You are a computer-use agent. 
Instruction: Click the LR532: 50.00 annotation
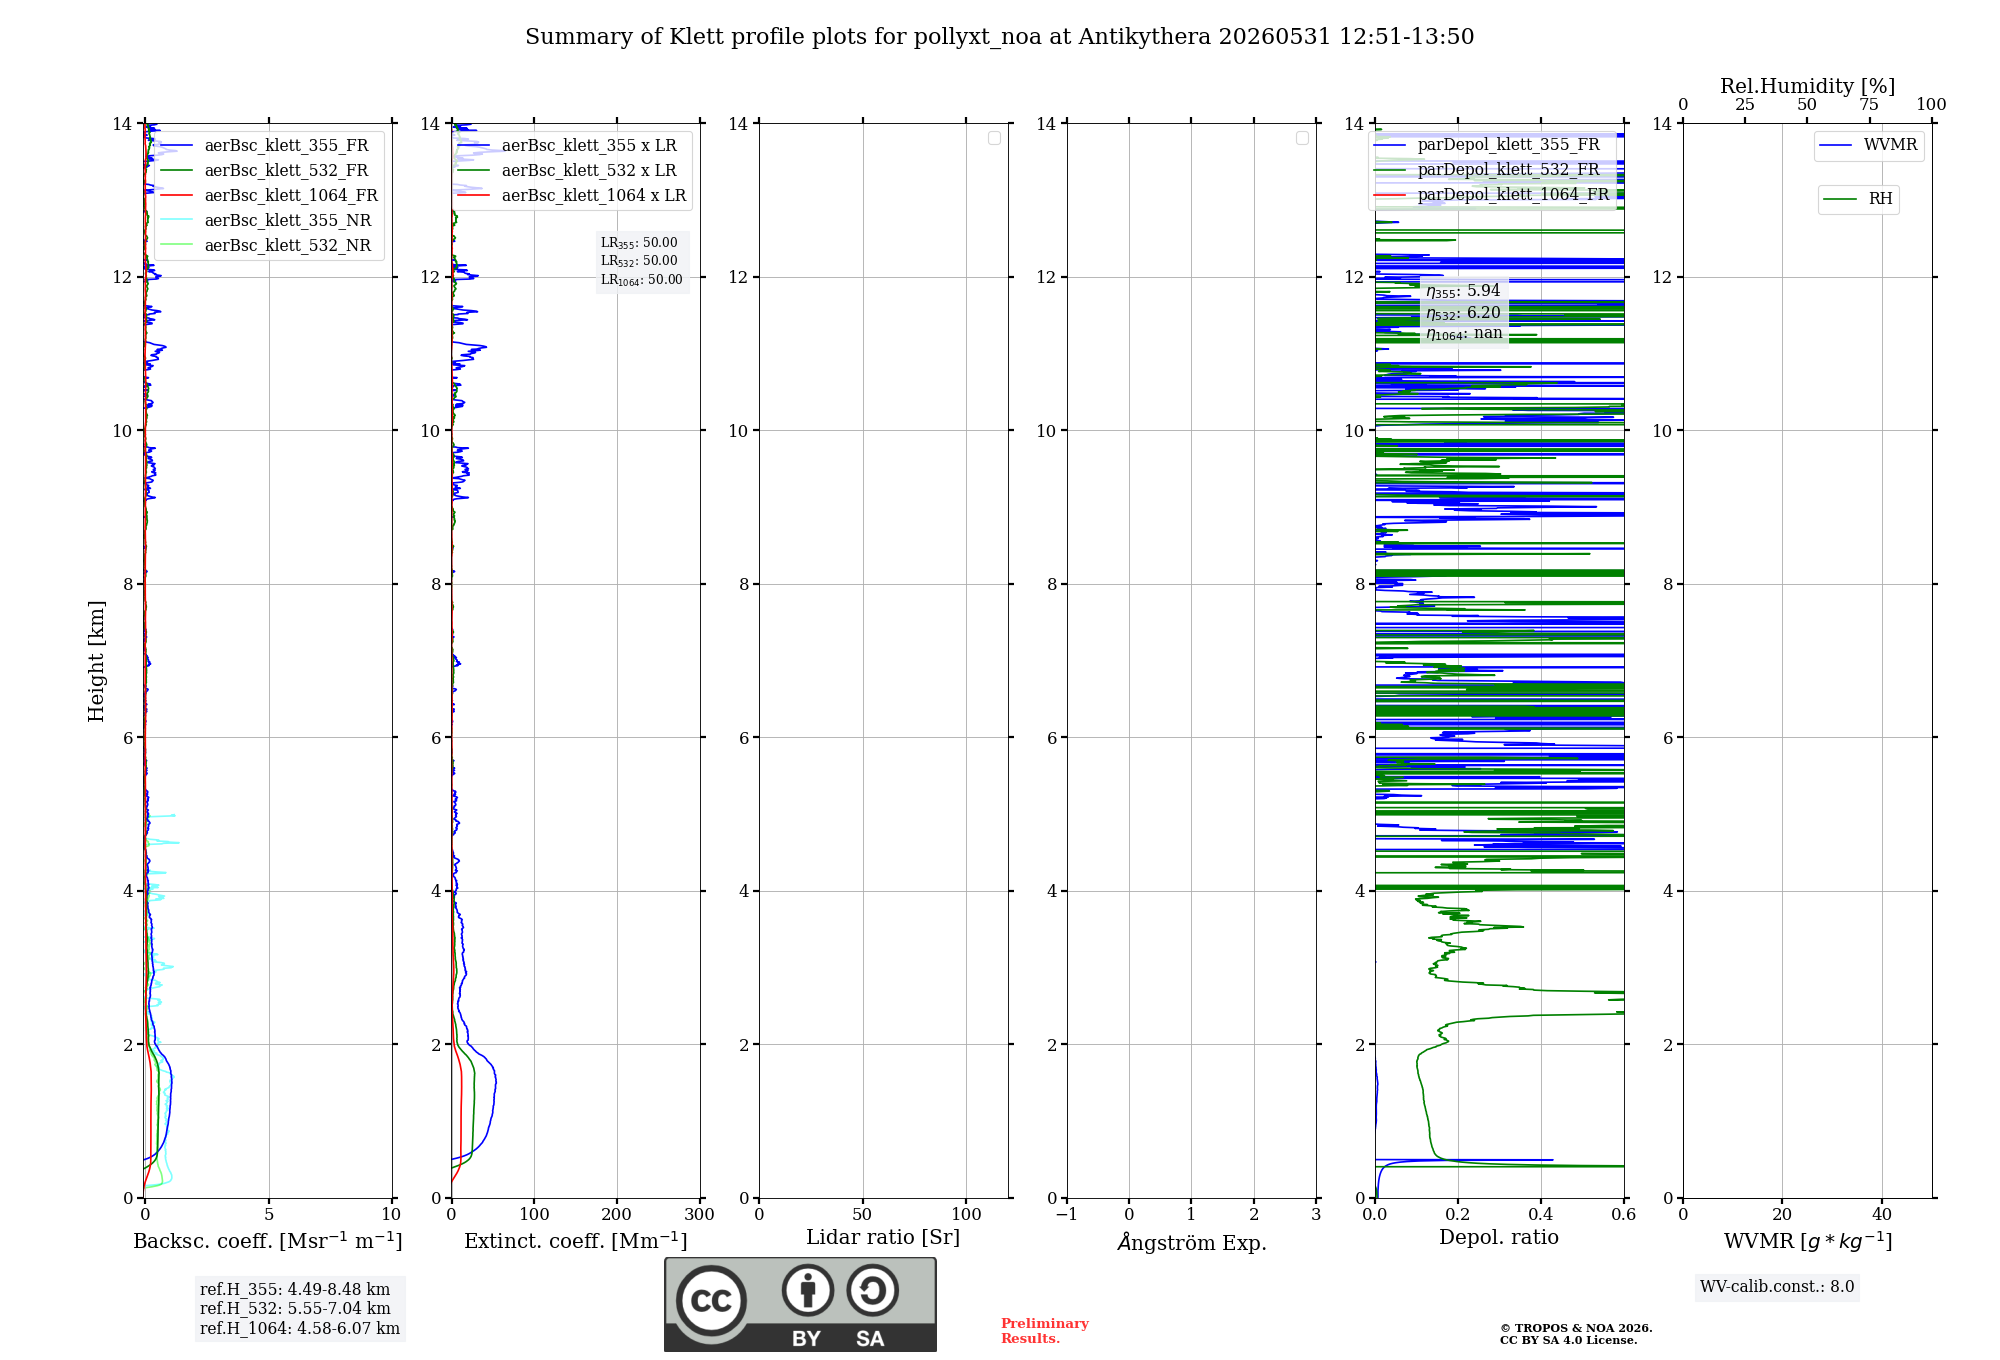click(x=639, y=261)
